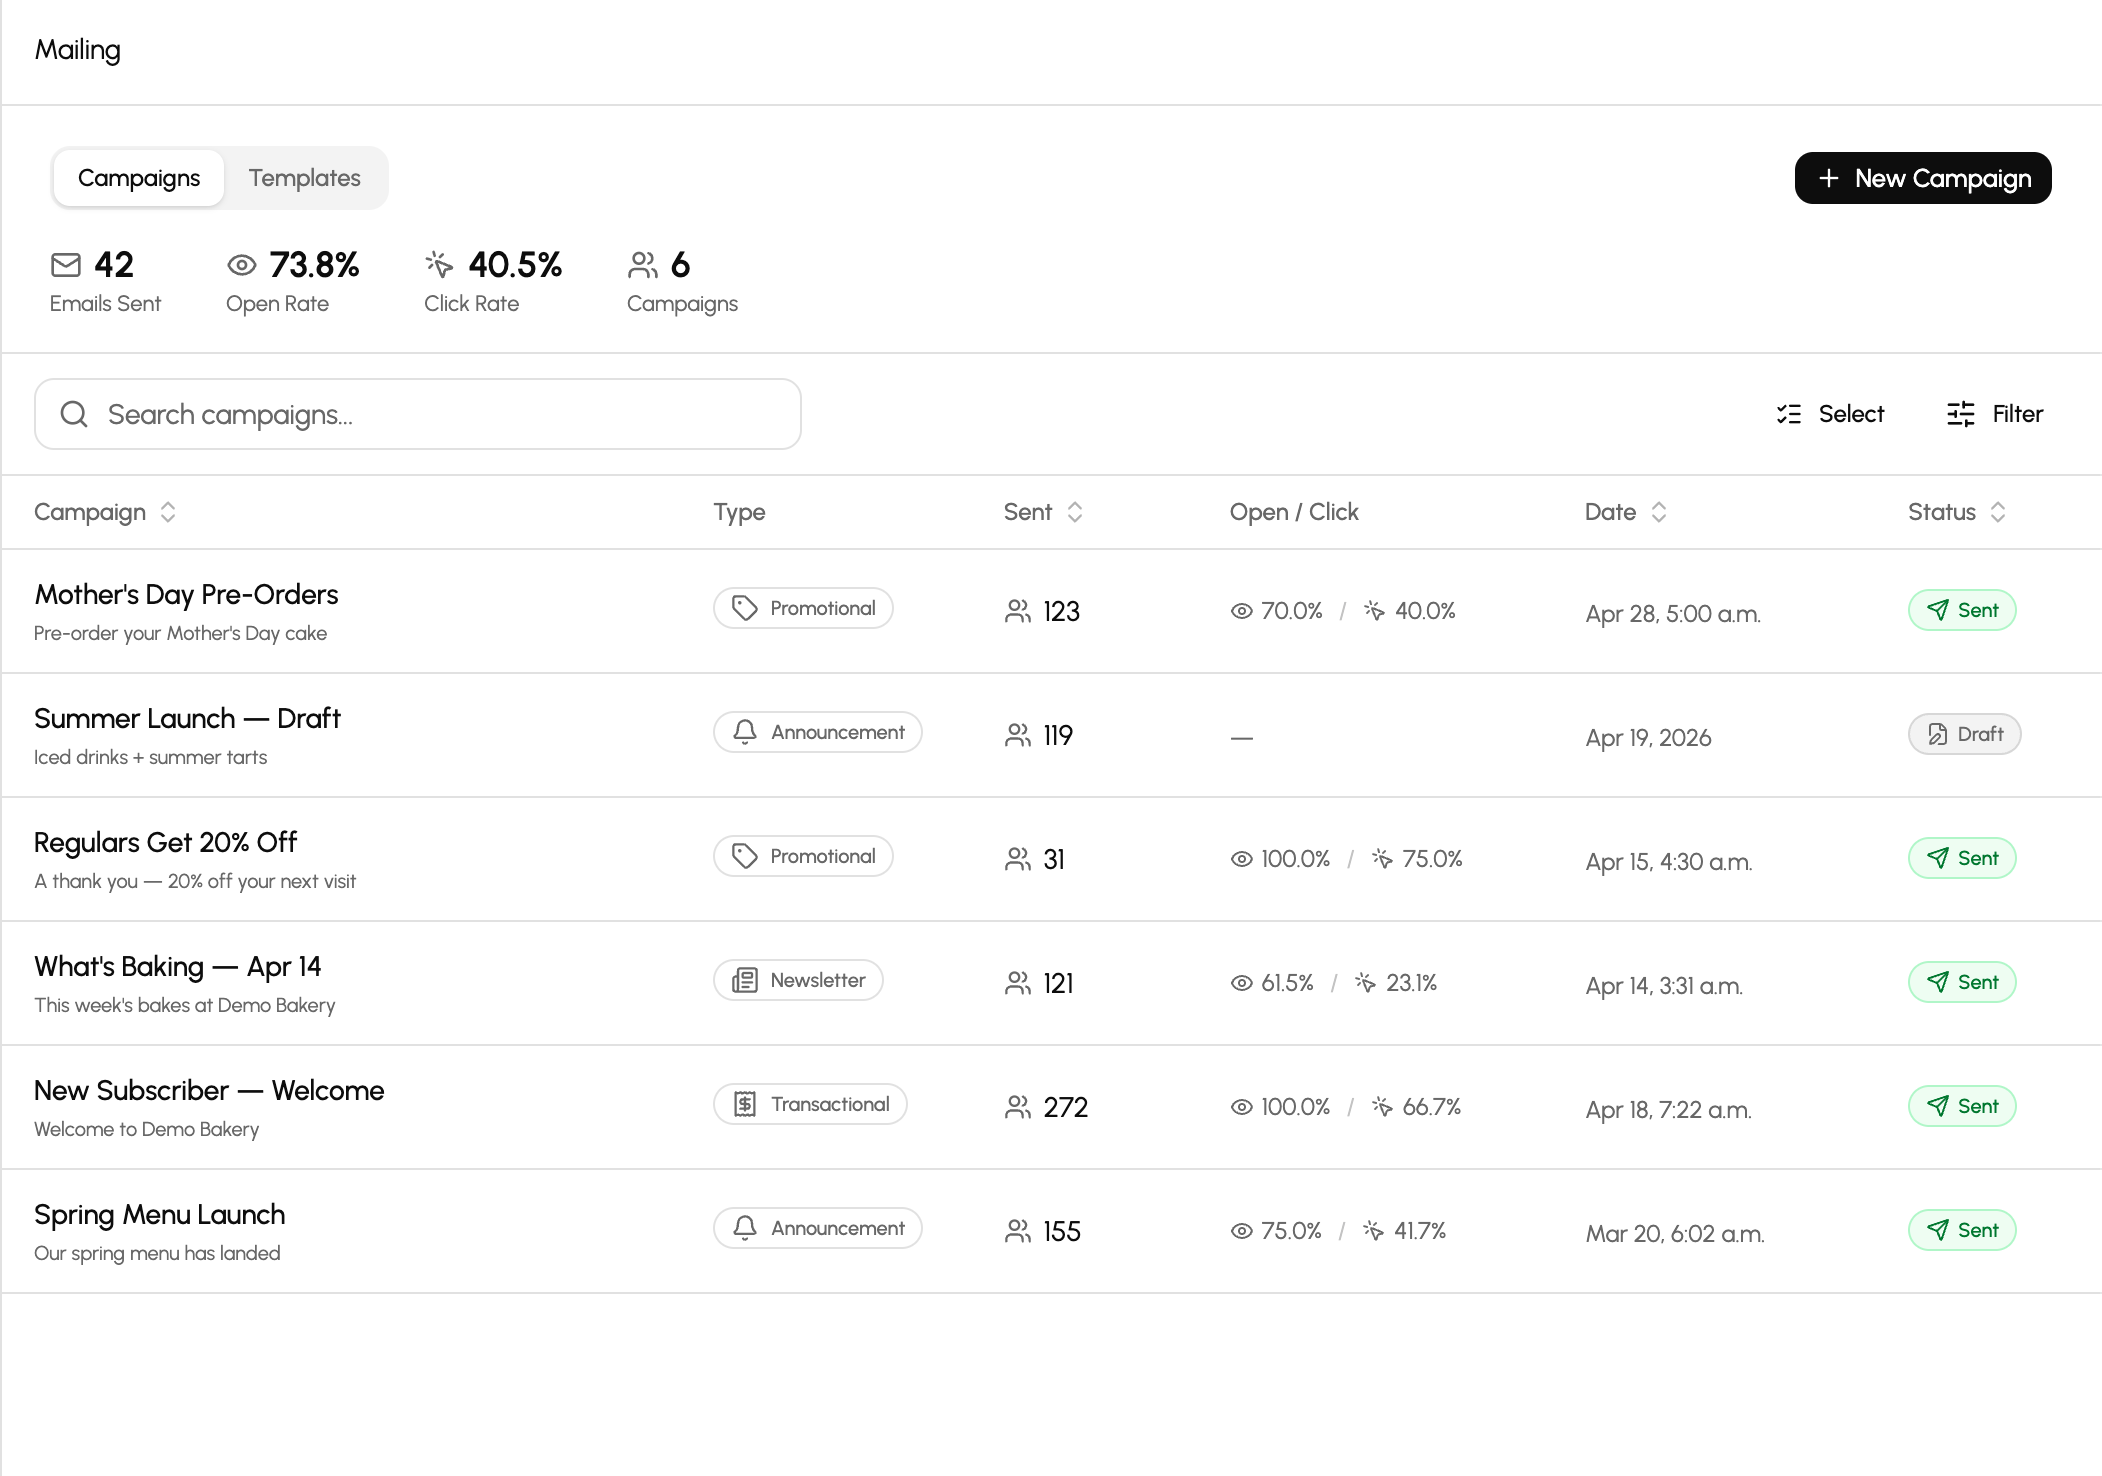Select the Campaigns tab
Screen dimensions: 2102x1476
[139, 178]
